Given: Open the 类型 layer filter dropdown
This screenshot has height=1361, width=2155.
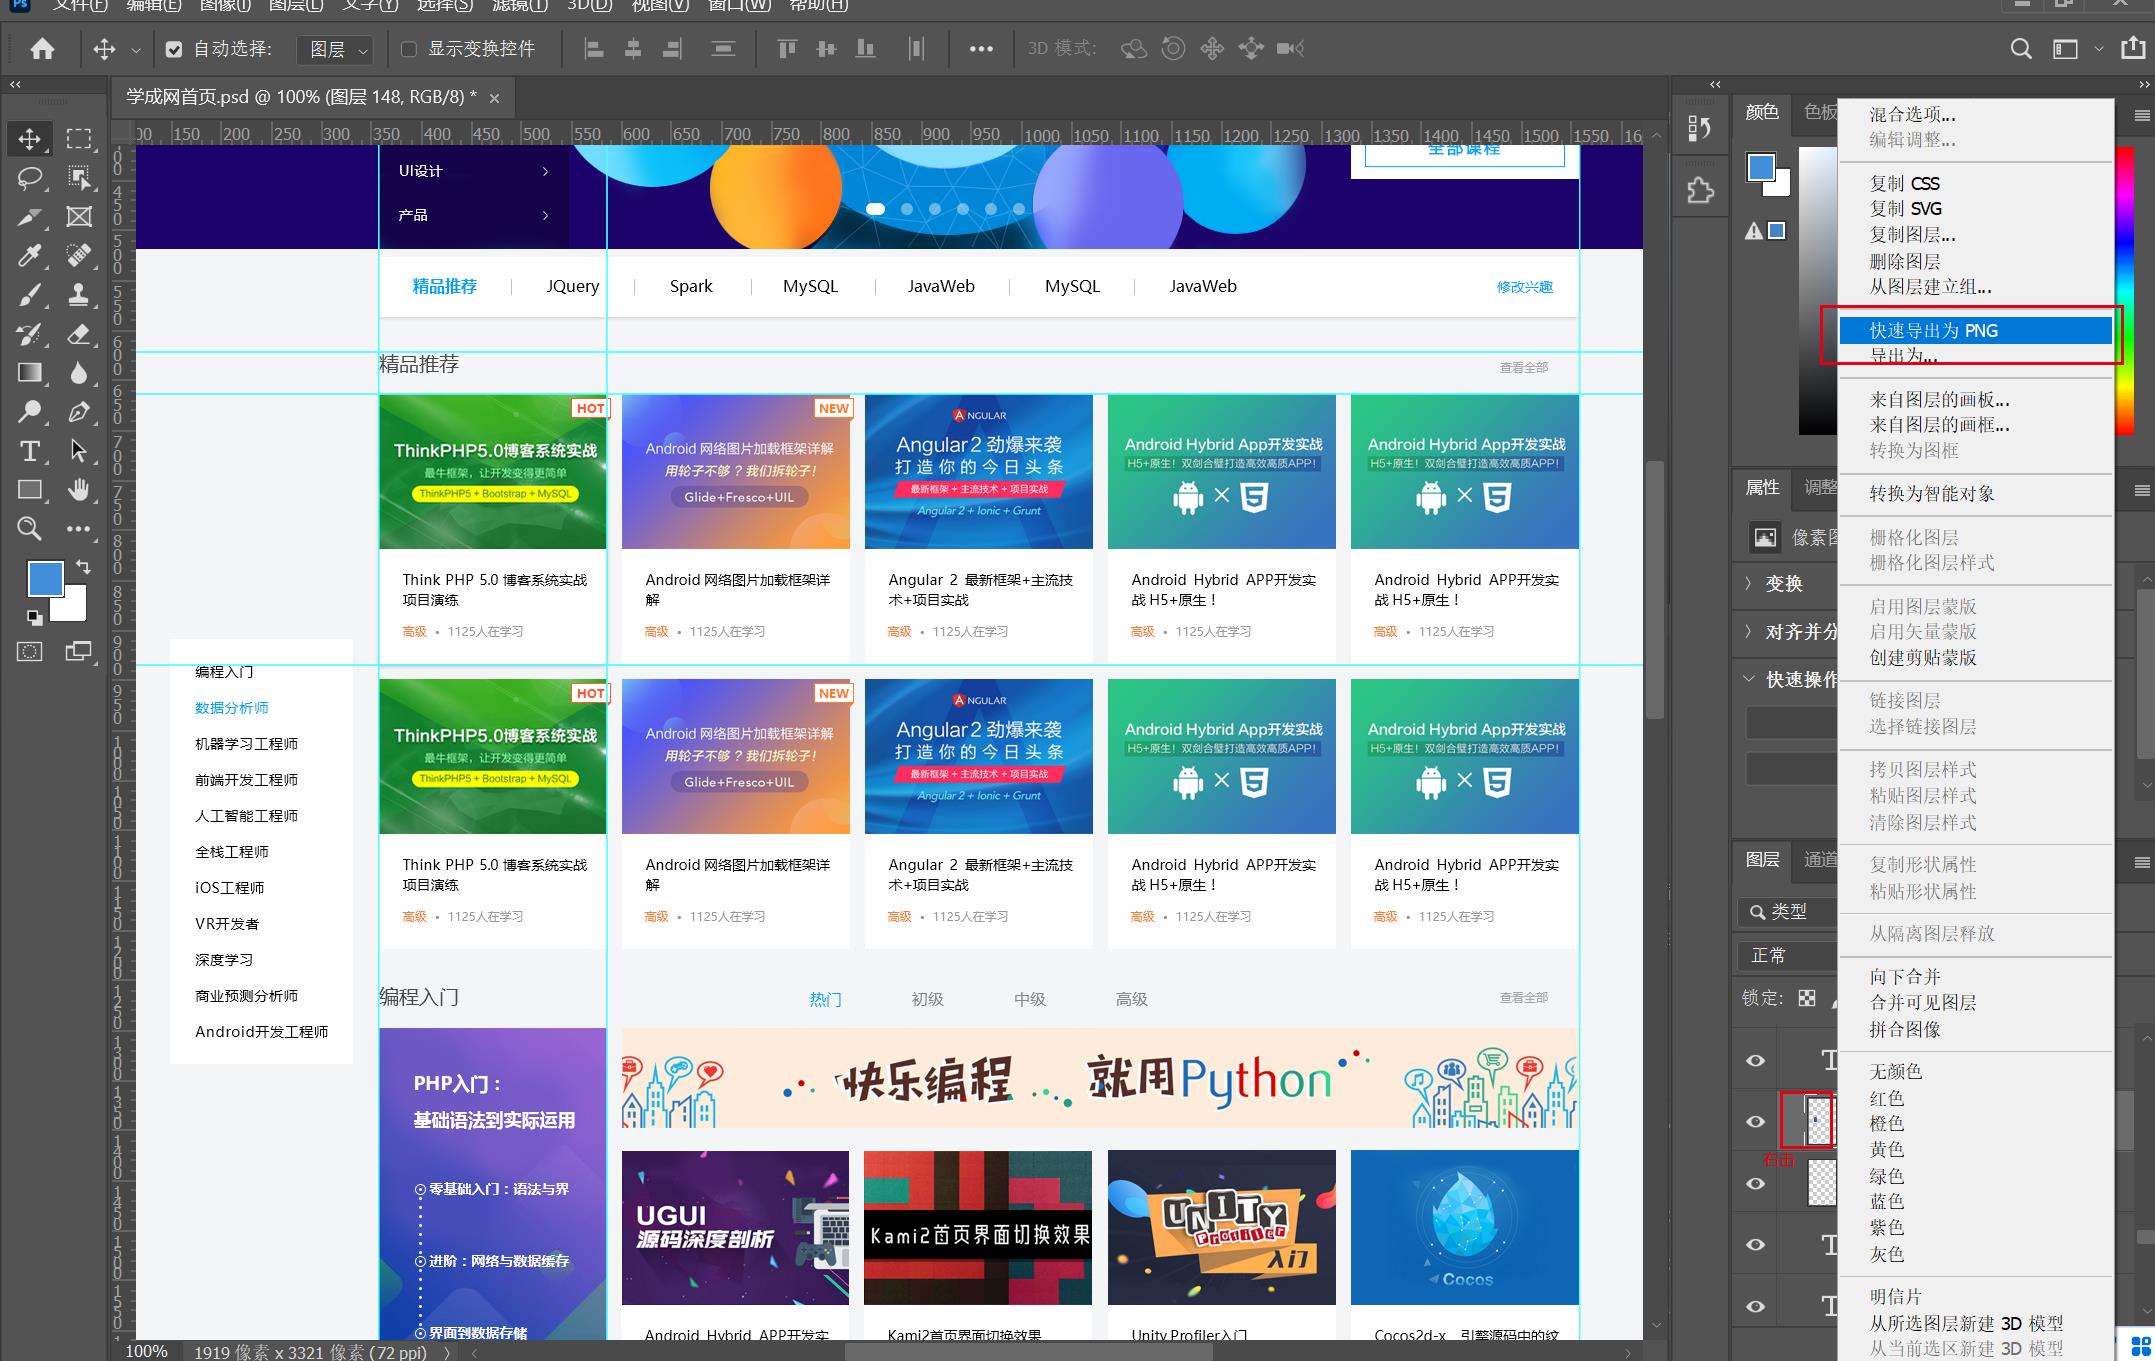Looking at the screenshot, I should [x=1790, y=911].
